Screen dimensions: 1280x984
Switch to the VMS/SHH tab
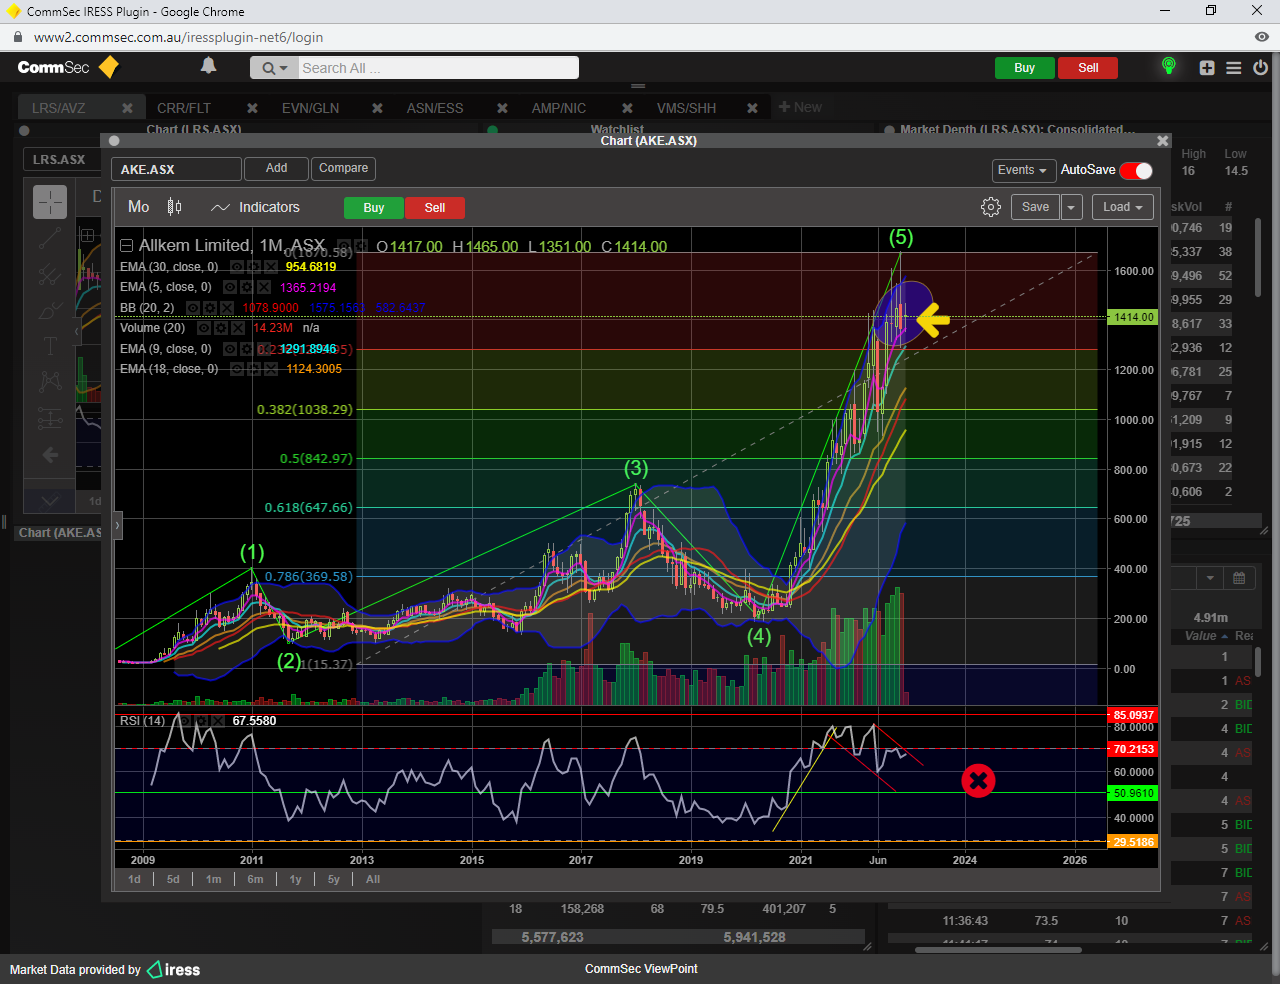[686, 108]
